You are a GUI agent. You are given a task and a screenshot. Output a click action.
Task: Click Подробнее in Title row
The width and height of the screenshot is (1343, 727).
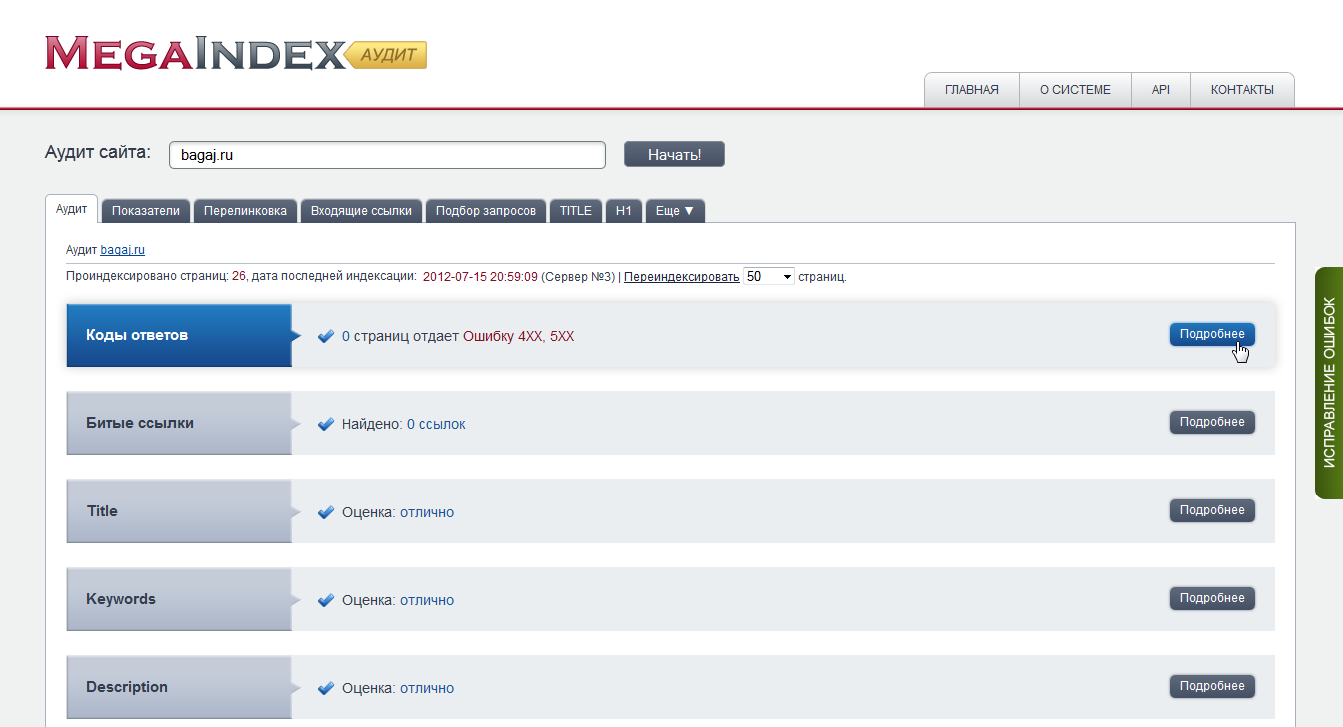coord(1212,510)
